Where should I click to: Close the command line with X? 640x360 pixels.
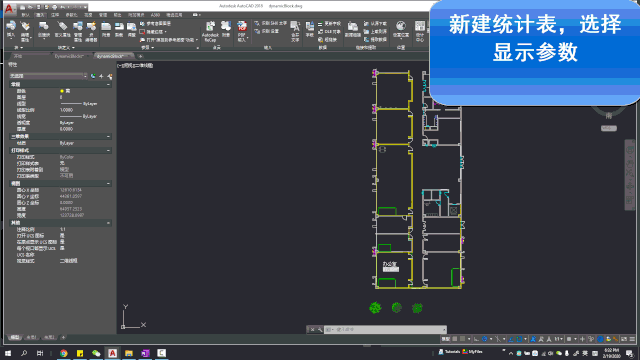[313, 330]
